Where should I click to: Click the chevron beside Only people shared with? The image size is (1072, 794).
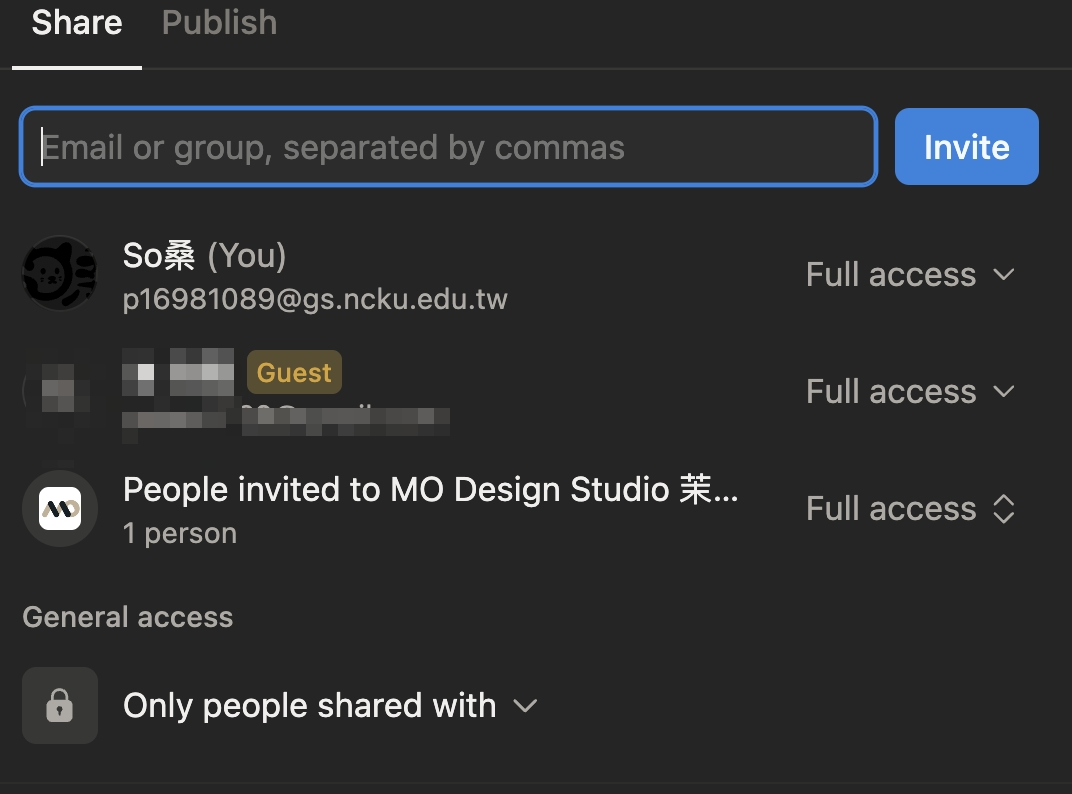525,706
